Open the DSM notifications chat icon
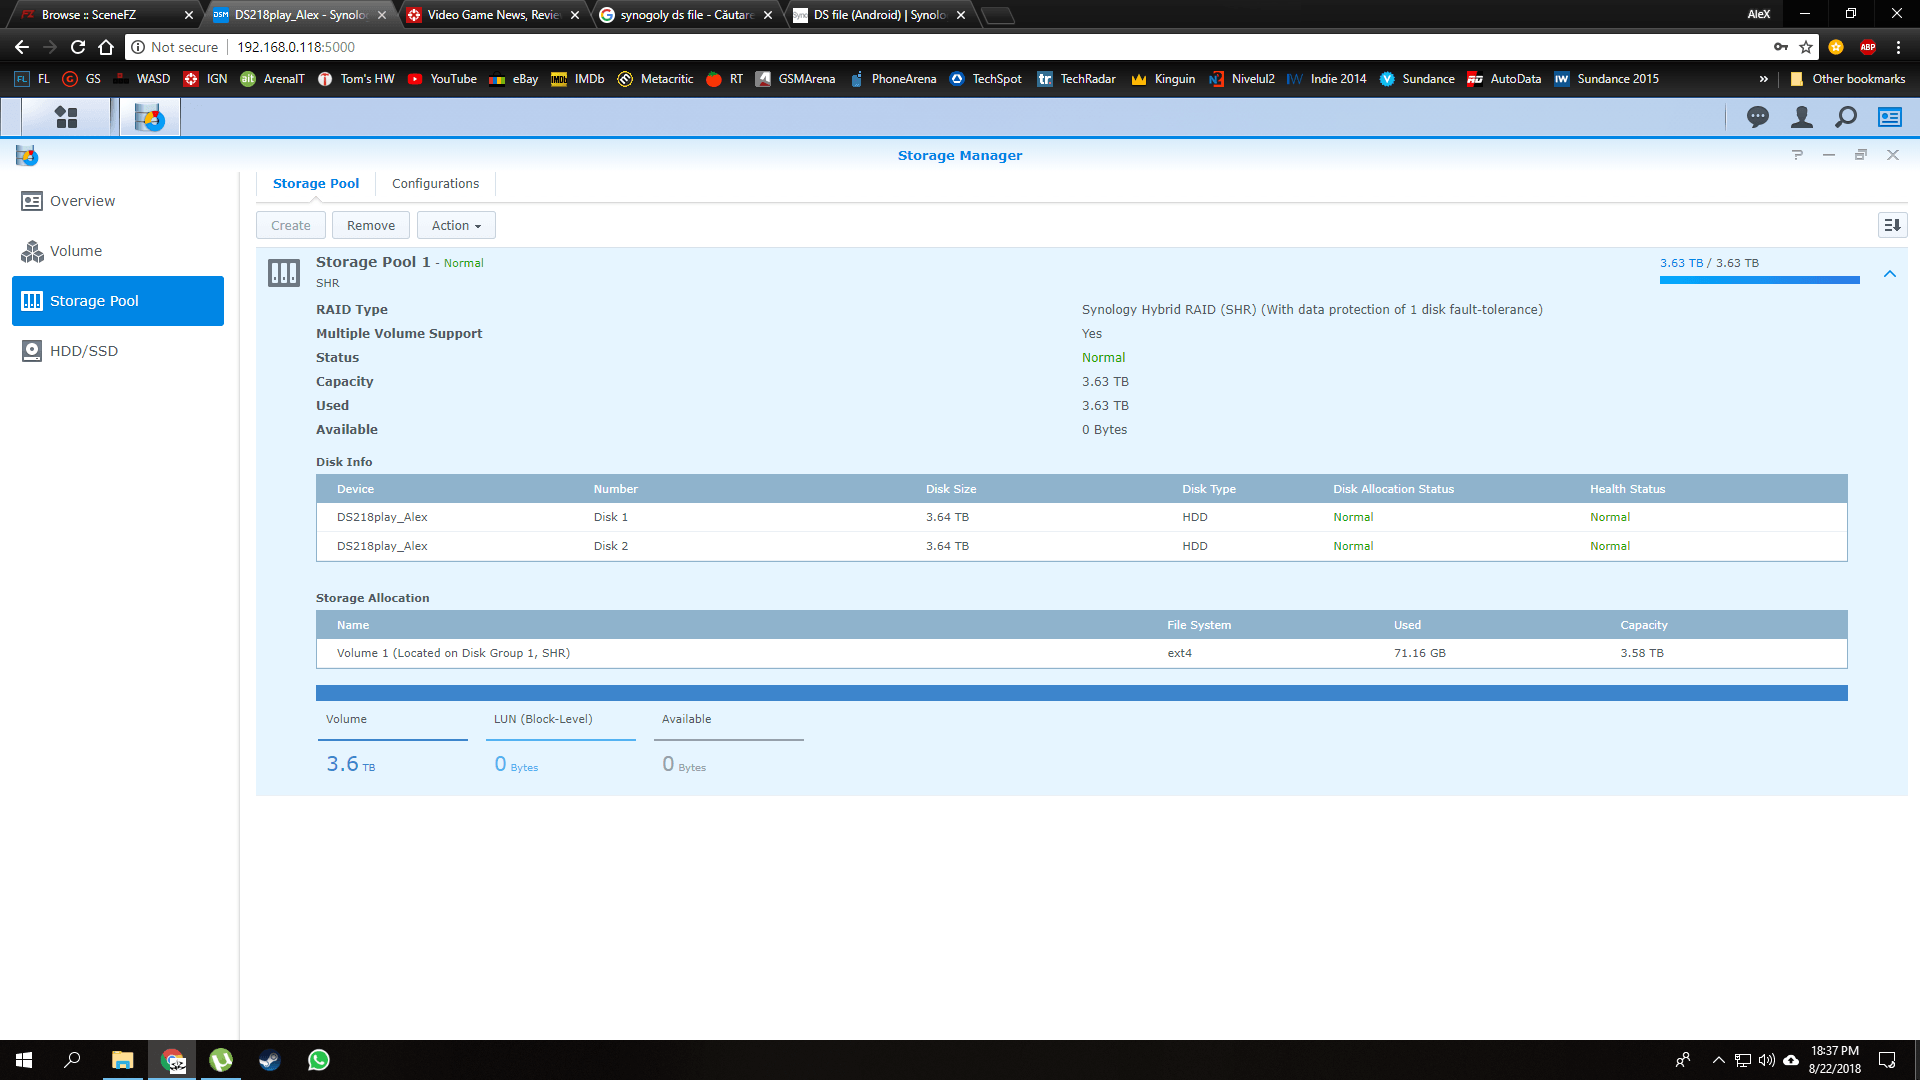Screen dimensions: 1920x1080 1757,118
